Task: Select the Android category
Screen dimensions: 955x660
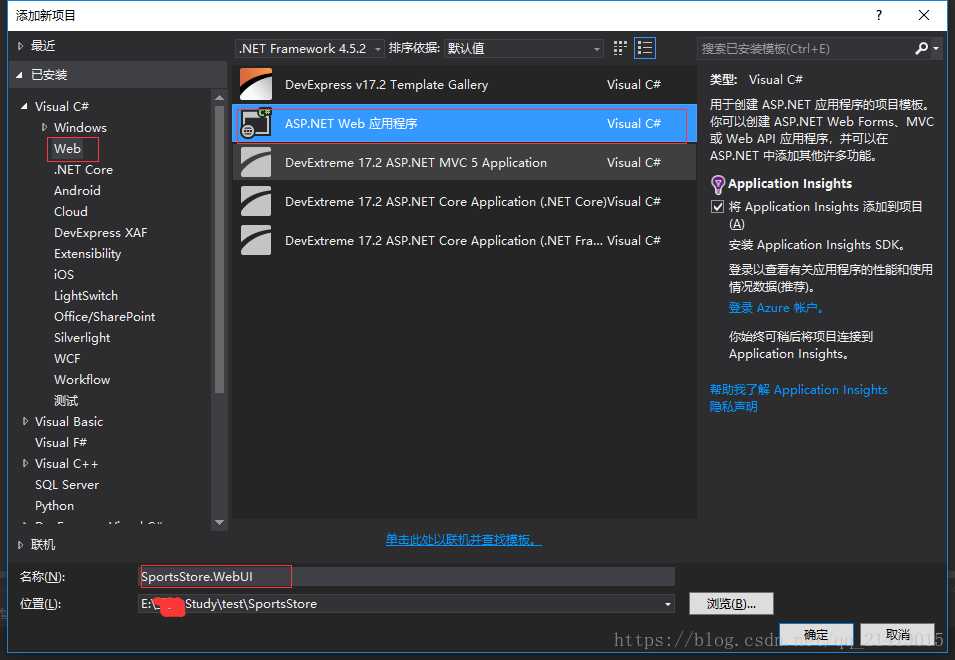Action: [77, 191]
